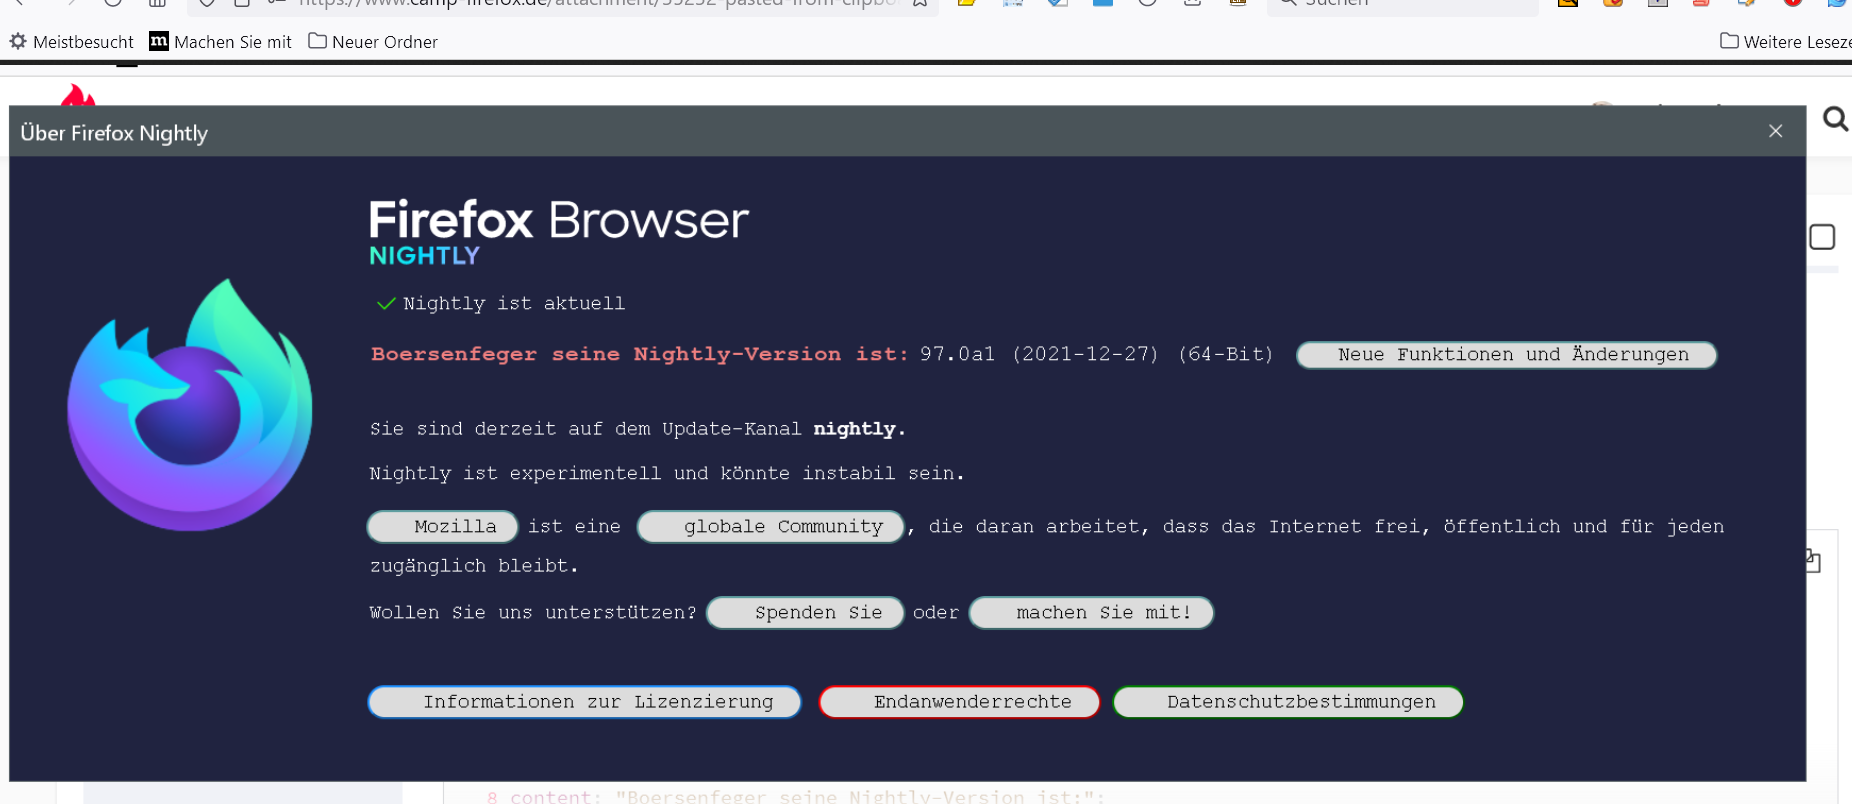The image size is (1852, 804).
Task: Click the gear icon of Meistbesucht bookmark
Action: coord(18,42)
